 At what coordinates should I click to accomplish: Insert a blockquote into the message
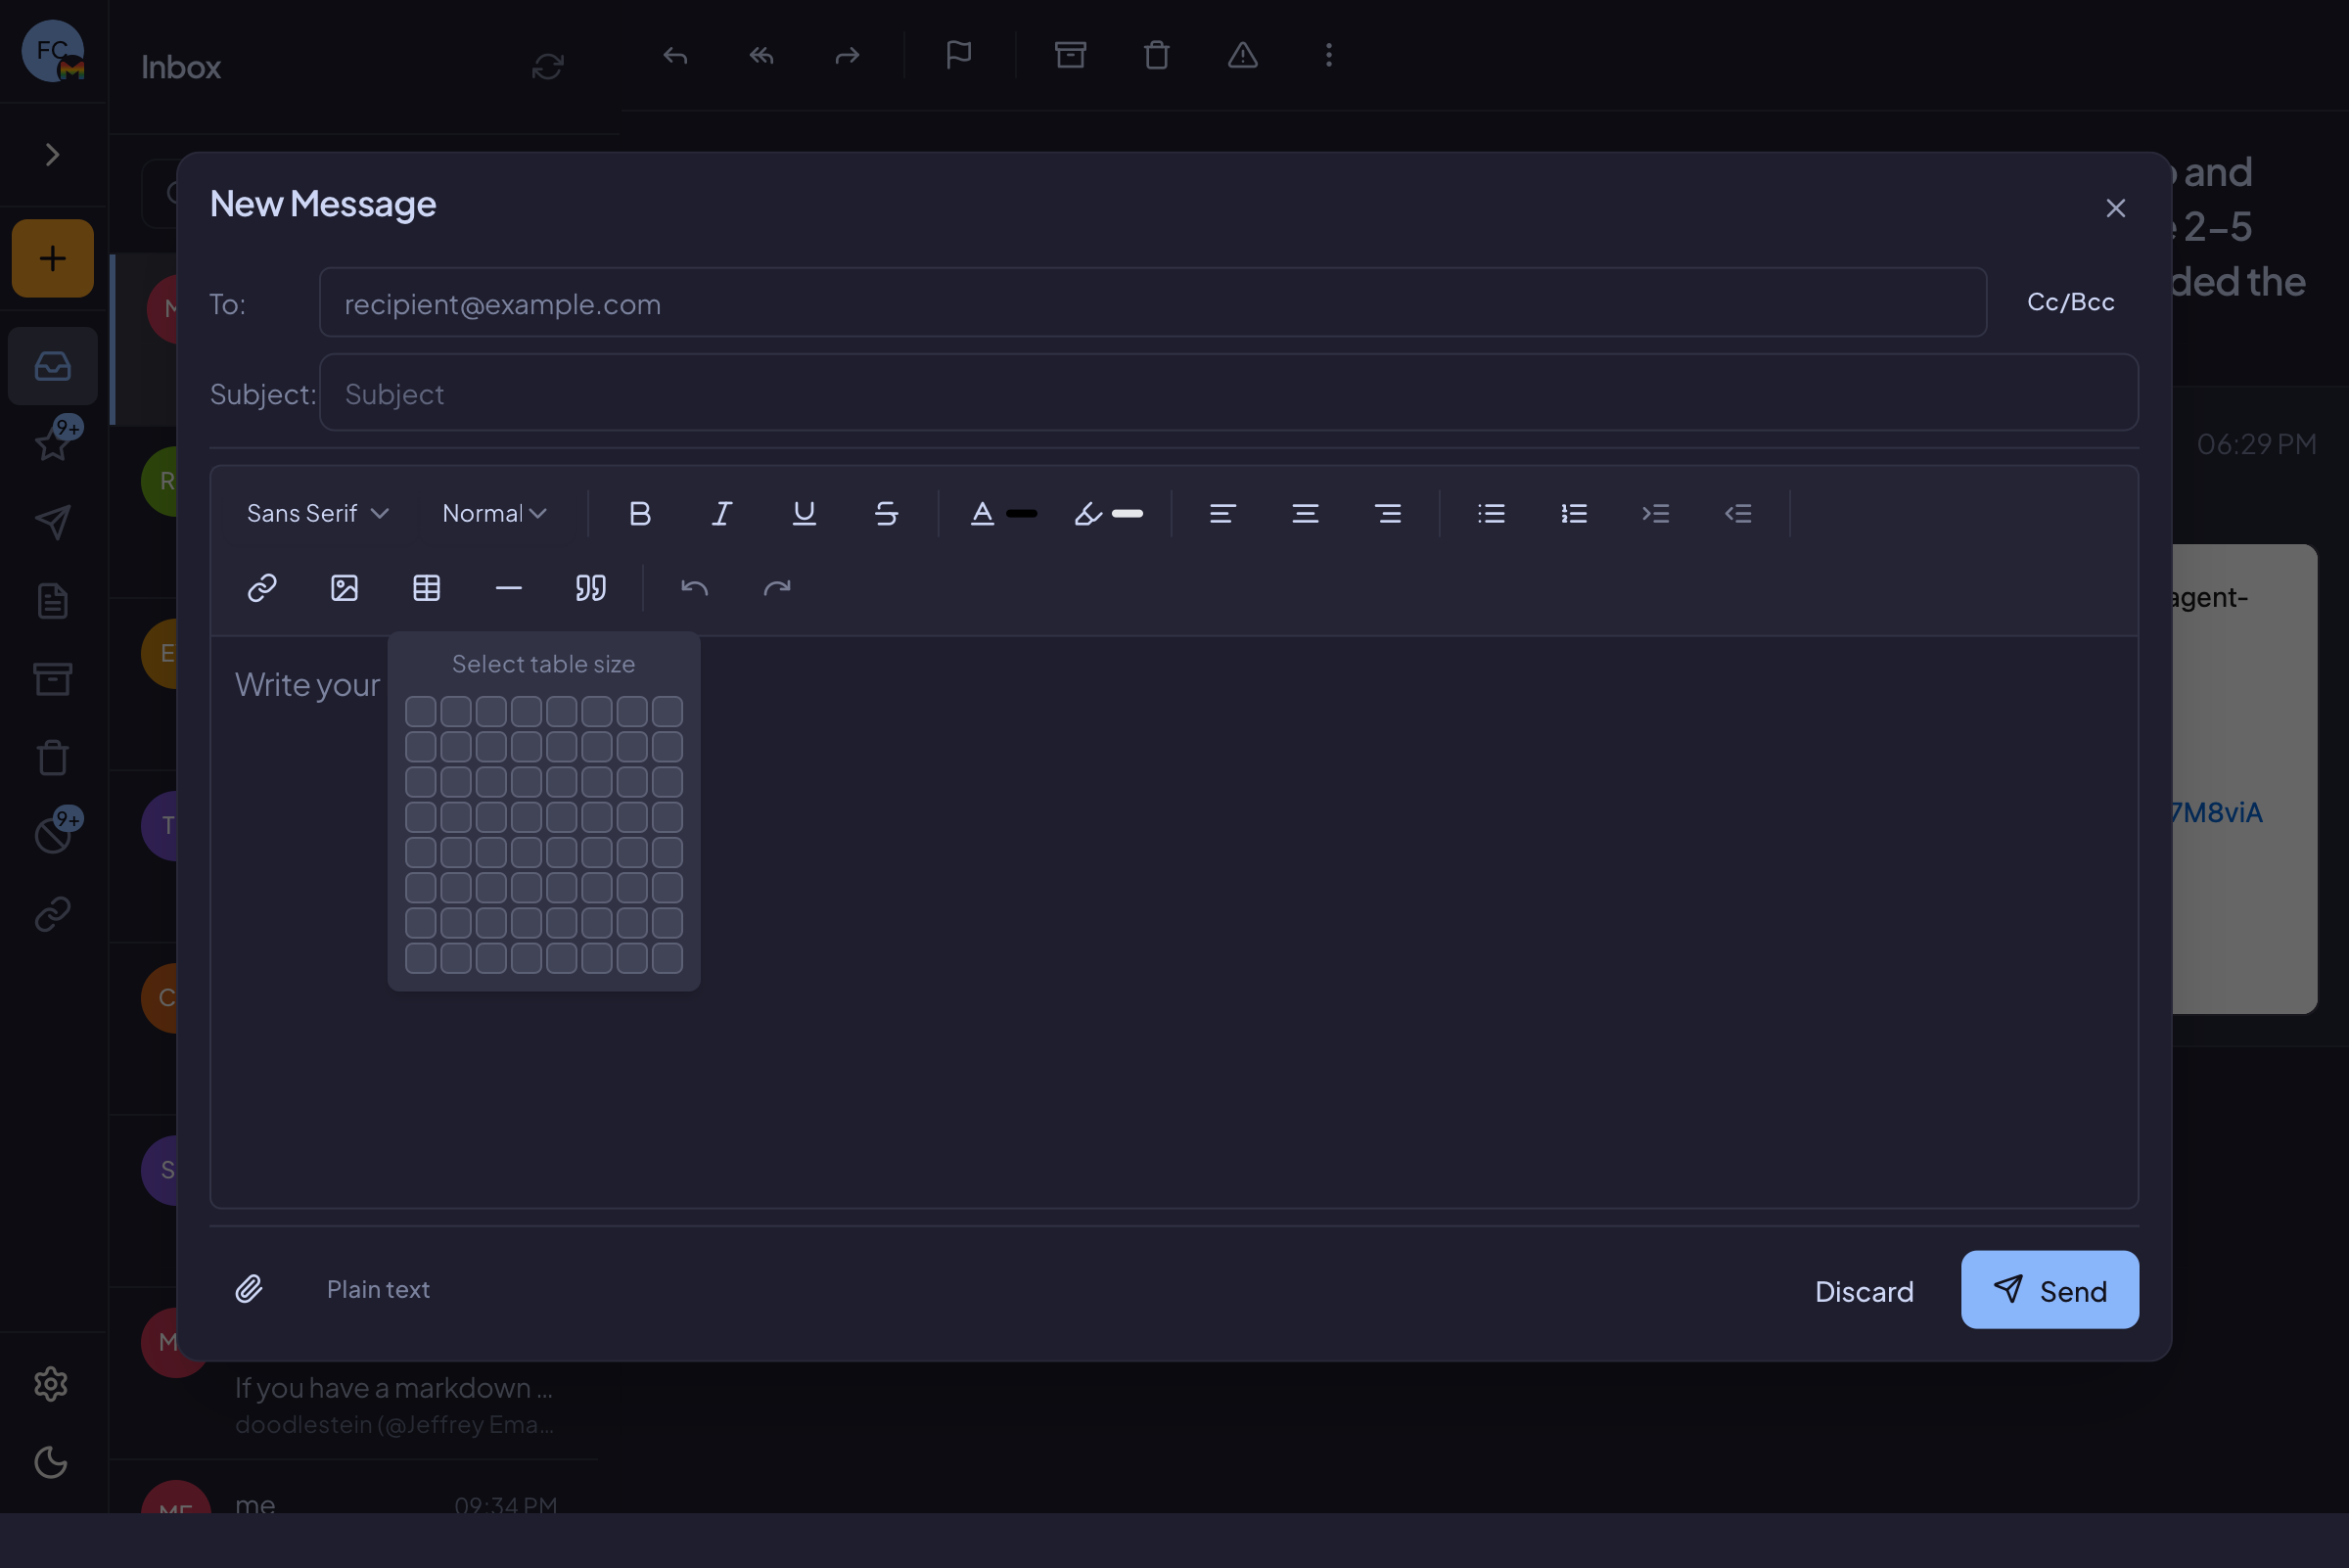point(590,588)
